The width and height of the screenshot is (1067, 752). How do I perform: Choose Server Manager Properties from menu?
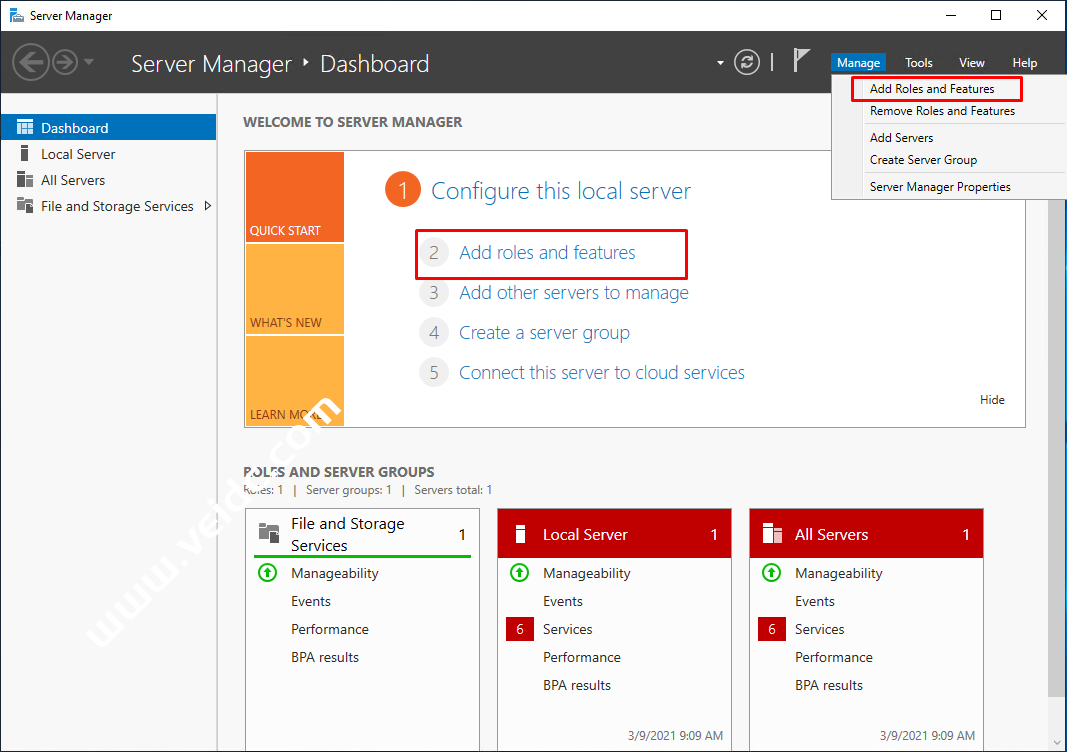[940, 187]
